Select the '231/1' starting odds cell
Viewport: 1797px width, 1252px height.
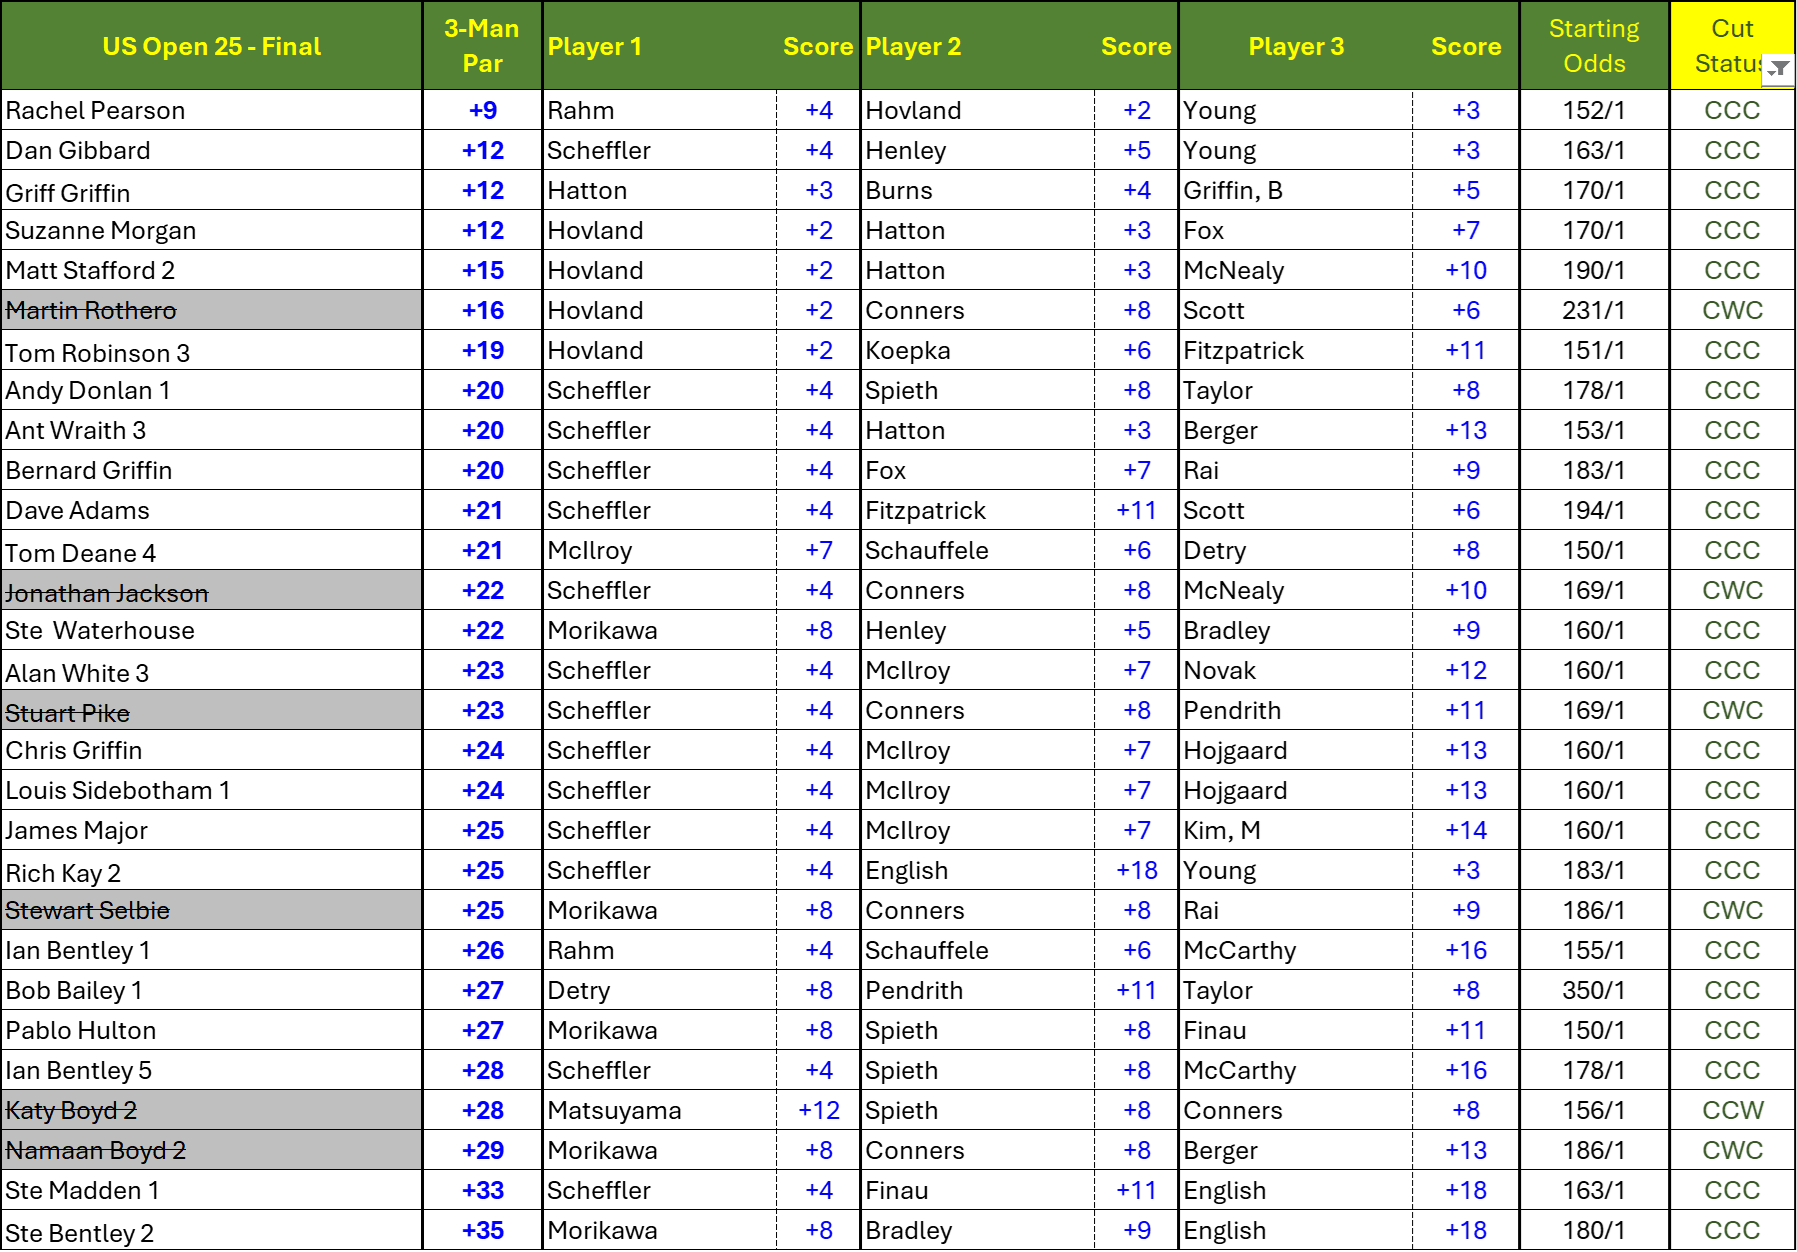click(1594, 310)
